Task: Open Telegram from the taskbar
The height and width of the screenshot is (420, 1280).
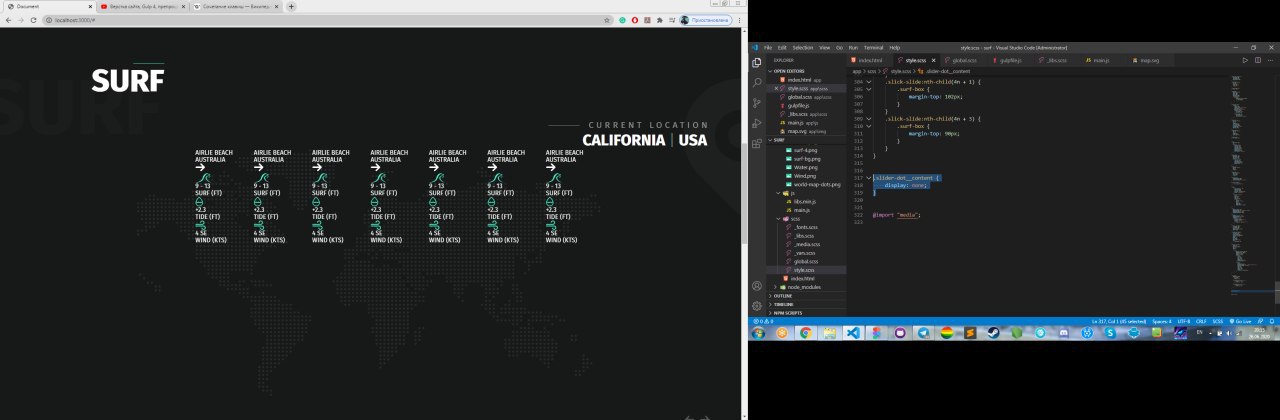Action: 923,333
